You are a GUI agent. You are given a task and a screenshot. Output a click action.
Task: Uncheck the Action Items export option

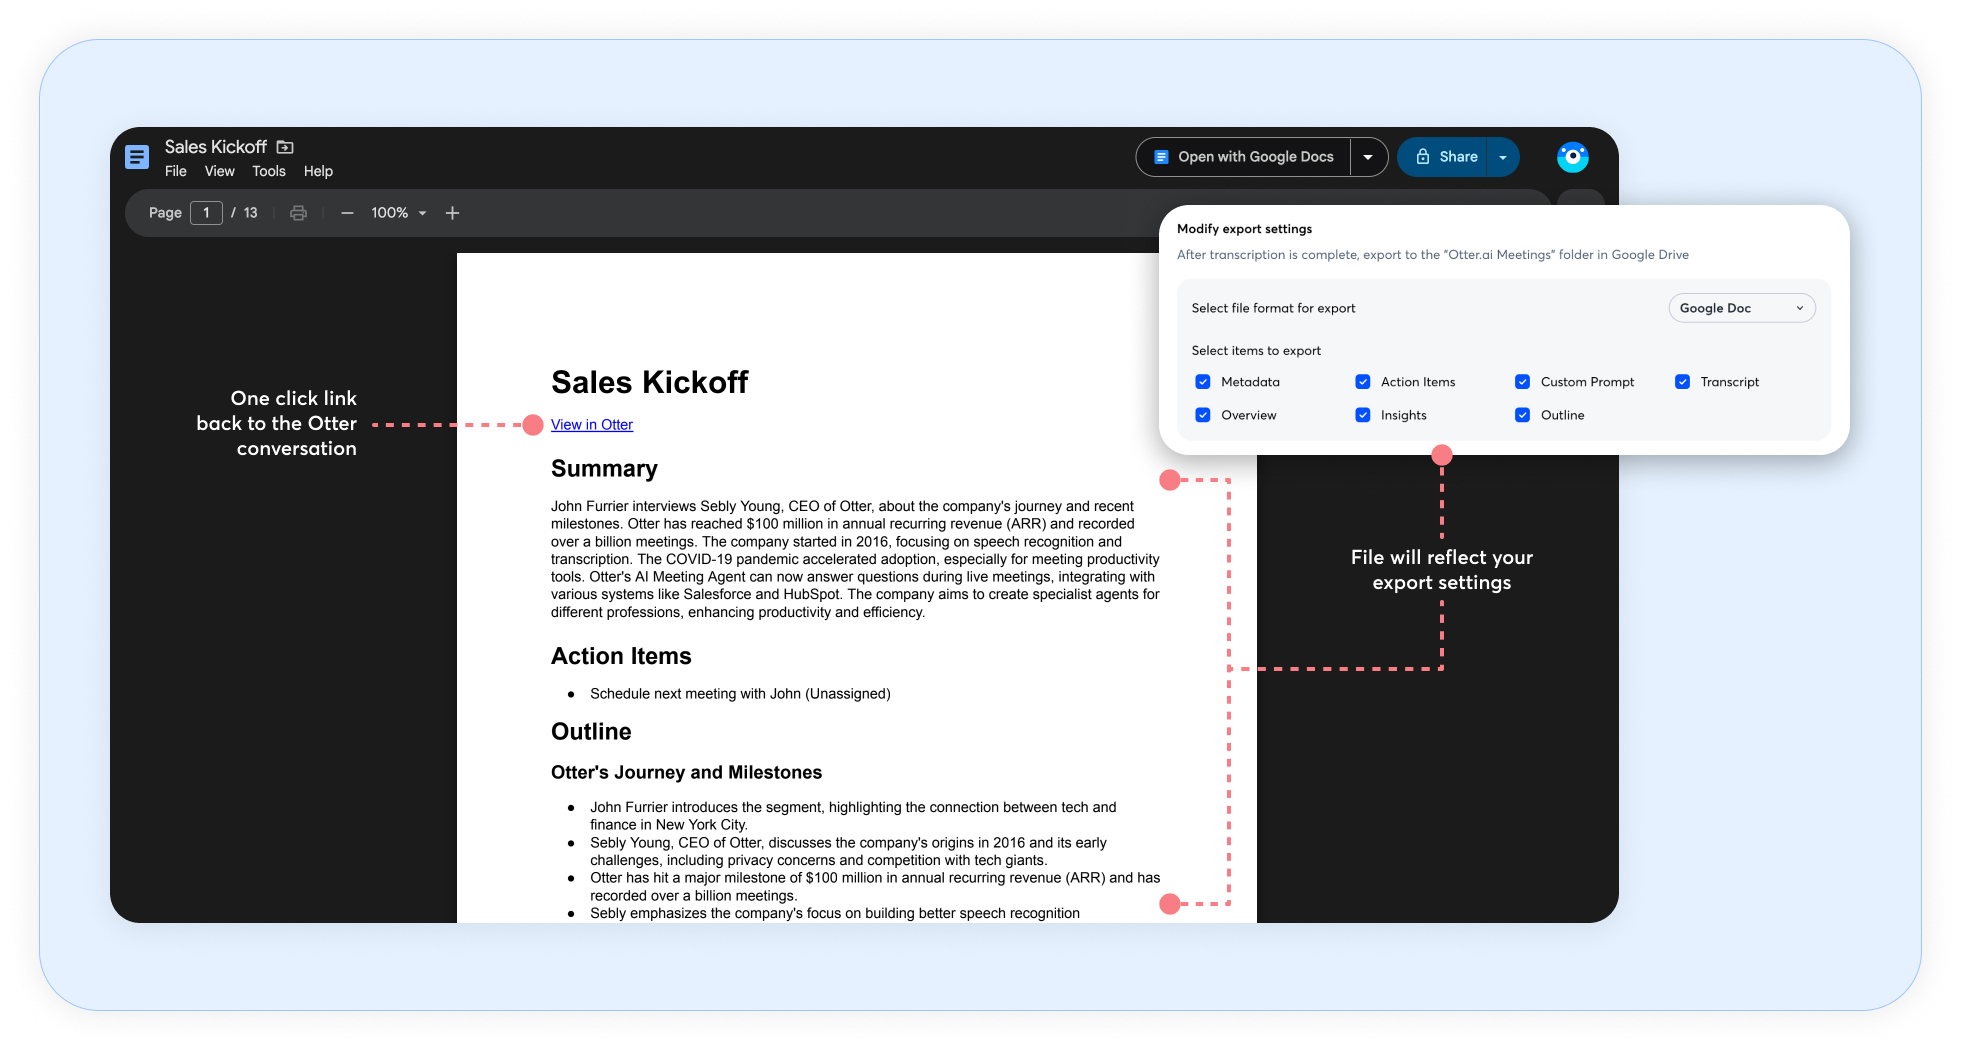click(x=1363, y=382)
